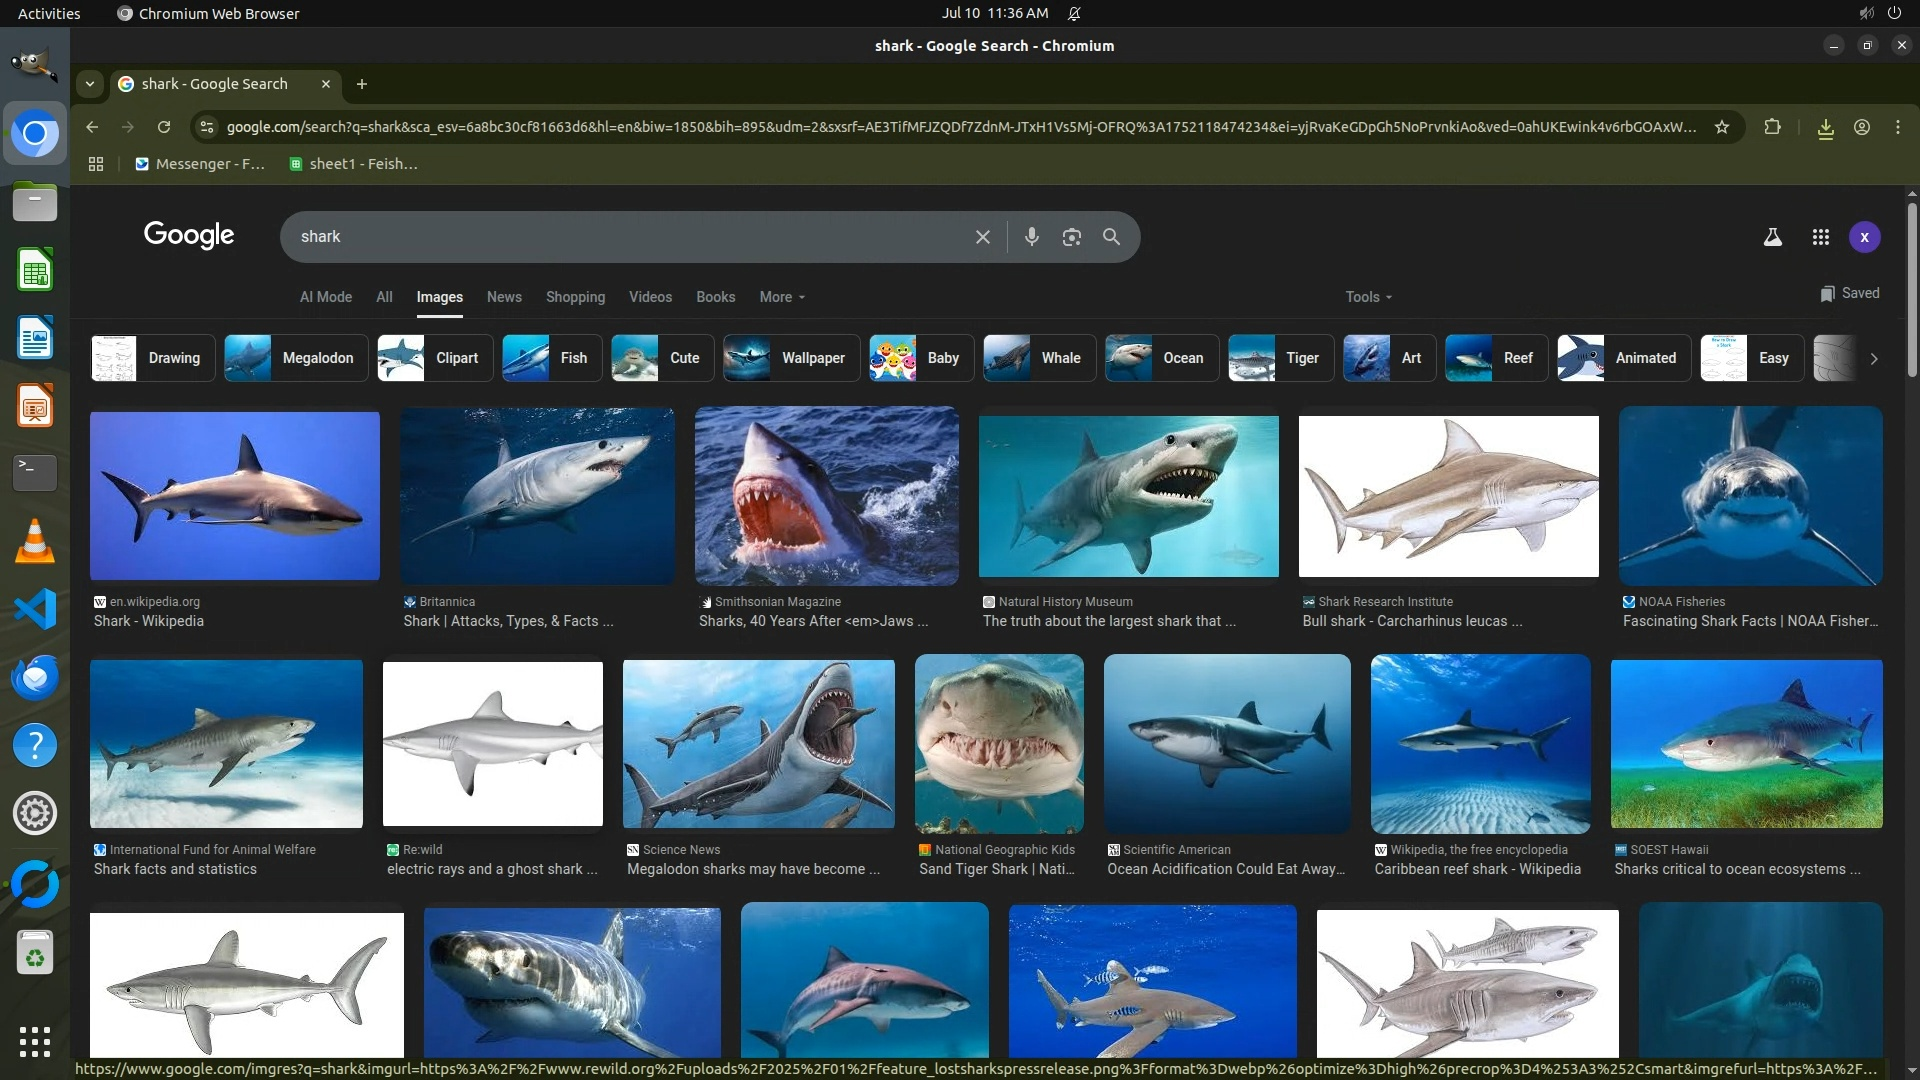Open the Smithsonian Jaws shark thumbnail
1920x1080 pixels.
[826, 496]
